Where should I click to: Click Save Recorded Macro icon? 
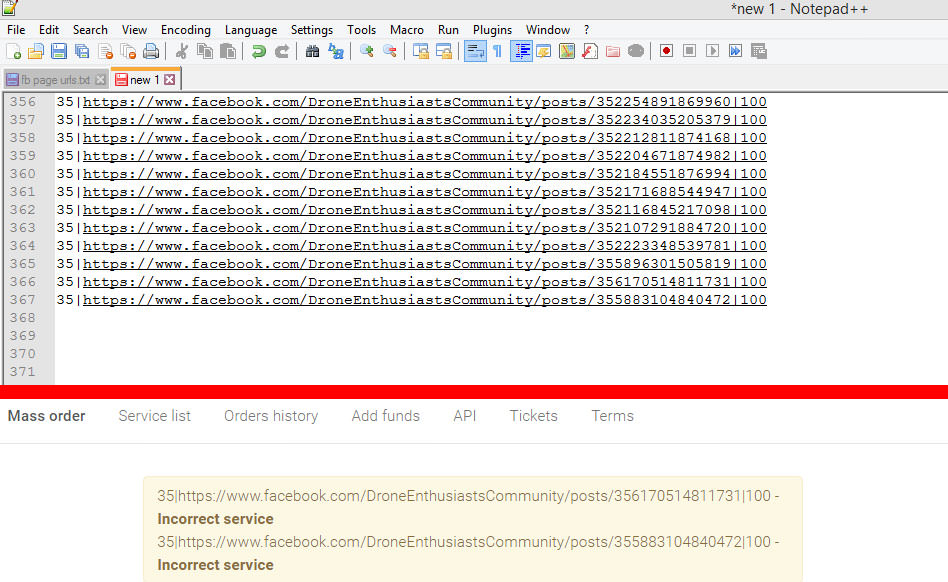point(758,51)
